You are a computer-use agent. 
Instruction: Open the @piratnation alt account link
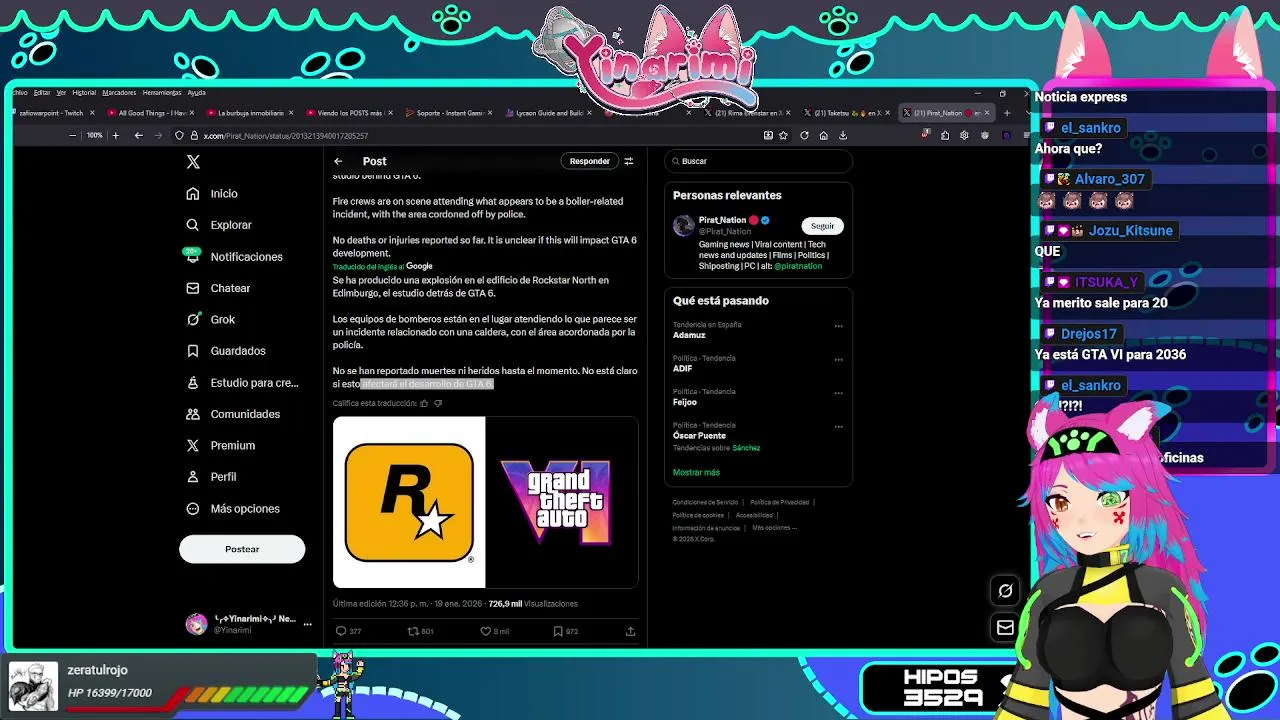tap(798, 267)
